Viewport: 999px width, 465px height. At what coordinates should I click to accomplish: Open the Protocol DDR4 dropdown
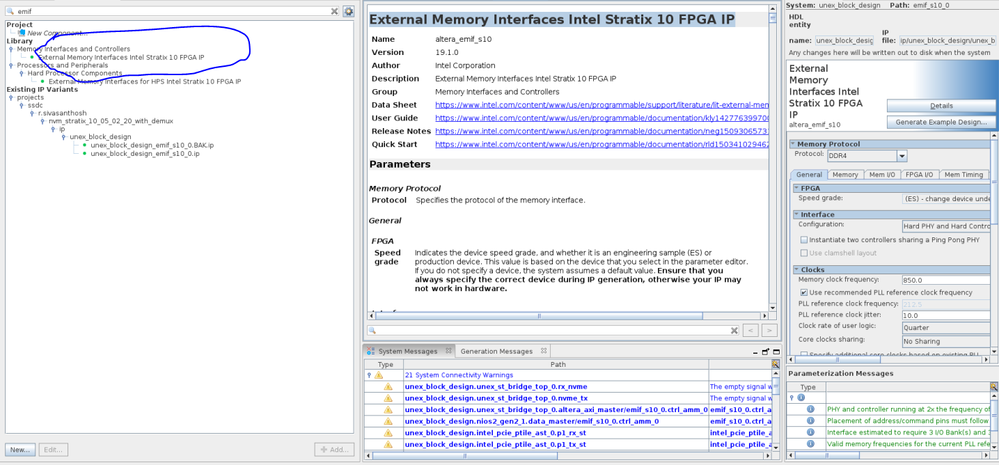click(x=902, y=156)
